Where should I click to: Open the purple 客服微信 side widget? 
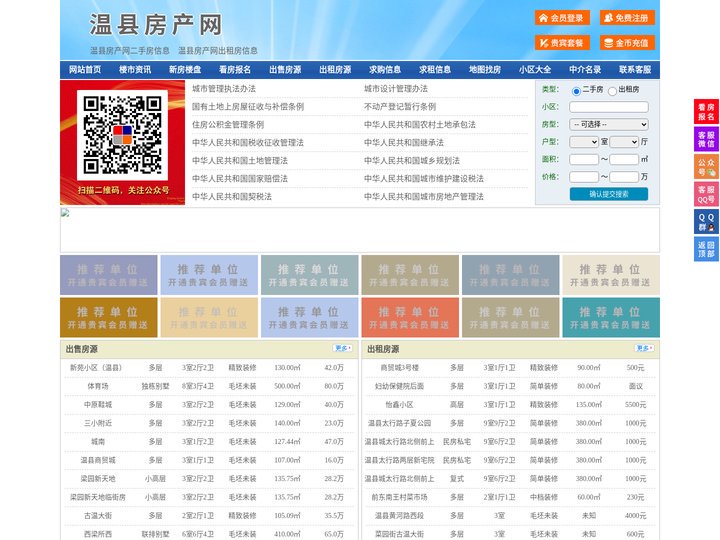click(x=706, y=139)
